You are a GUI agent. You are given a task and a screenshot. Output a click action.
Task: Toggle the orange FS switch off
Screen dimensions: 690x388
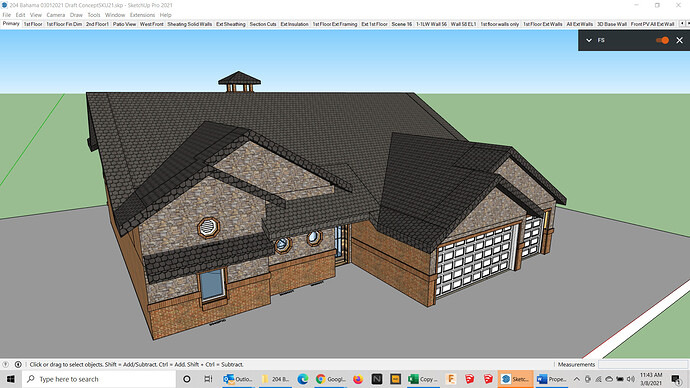(662, 40)
